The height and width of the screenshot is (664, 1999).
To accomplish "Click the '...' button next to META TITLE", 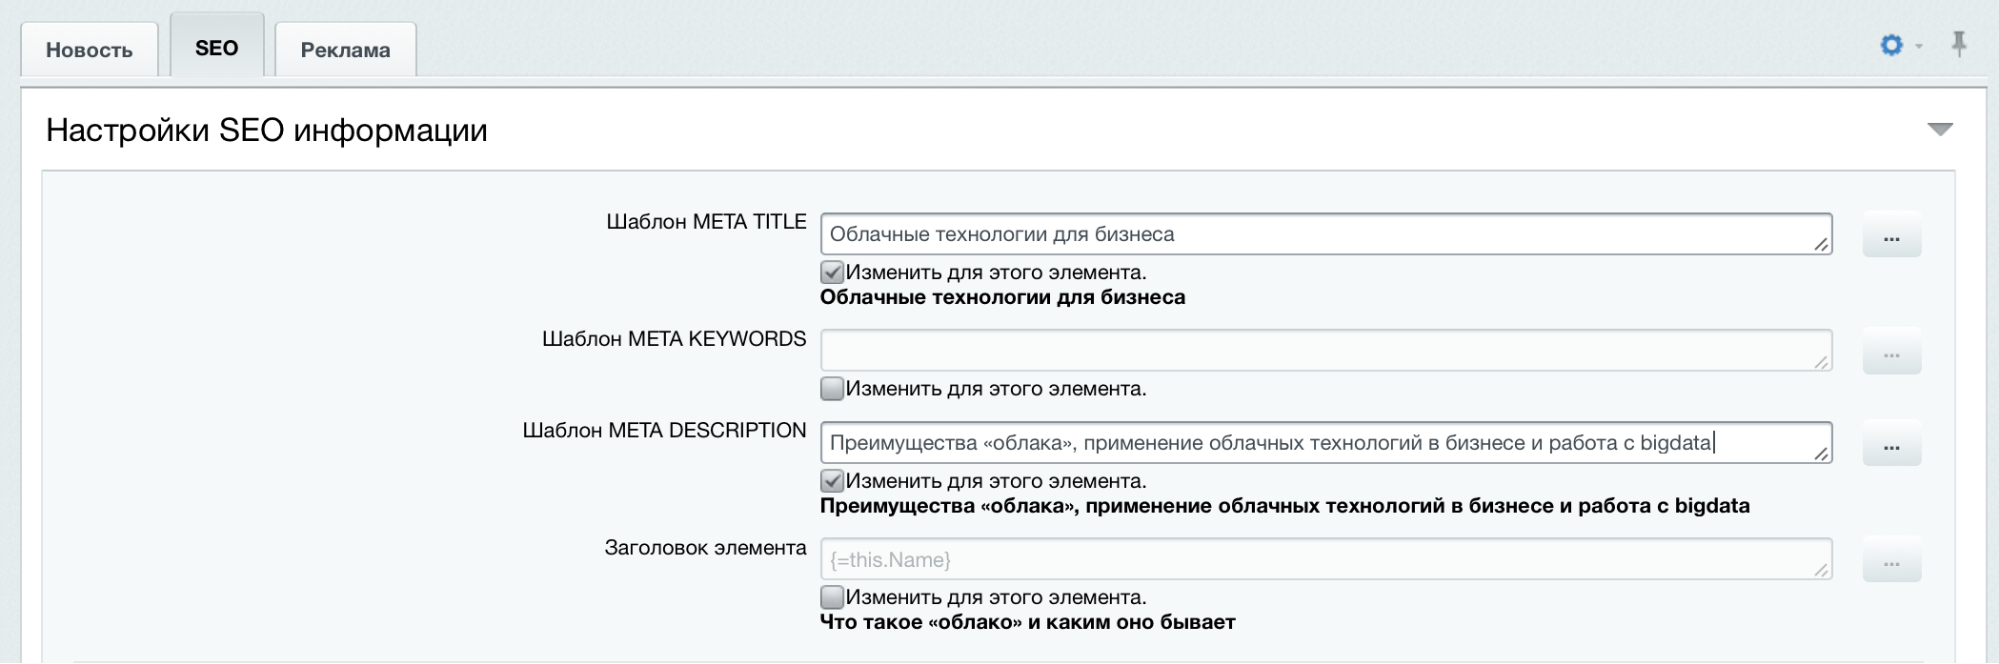I will coord(1891,235).
